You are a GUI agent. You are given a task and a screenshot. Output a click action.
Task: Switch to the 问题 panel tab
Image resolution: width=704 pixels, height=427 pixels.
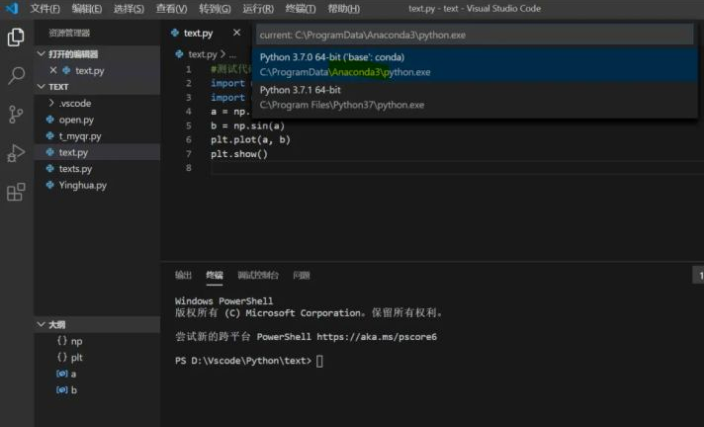301,275
